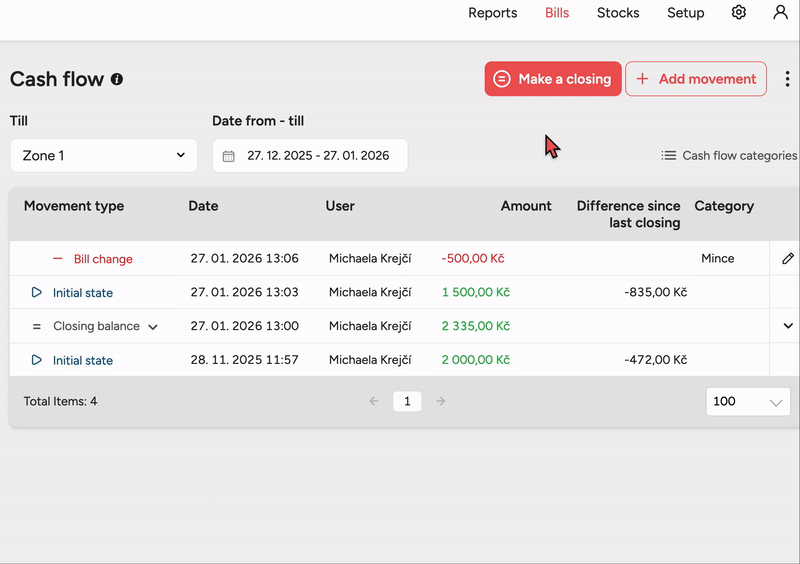Switch to the Stocks menu

(618, 13)
